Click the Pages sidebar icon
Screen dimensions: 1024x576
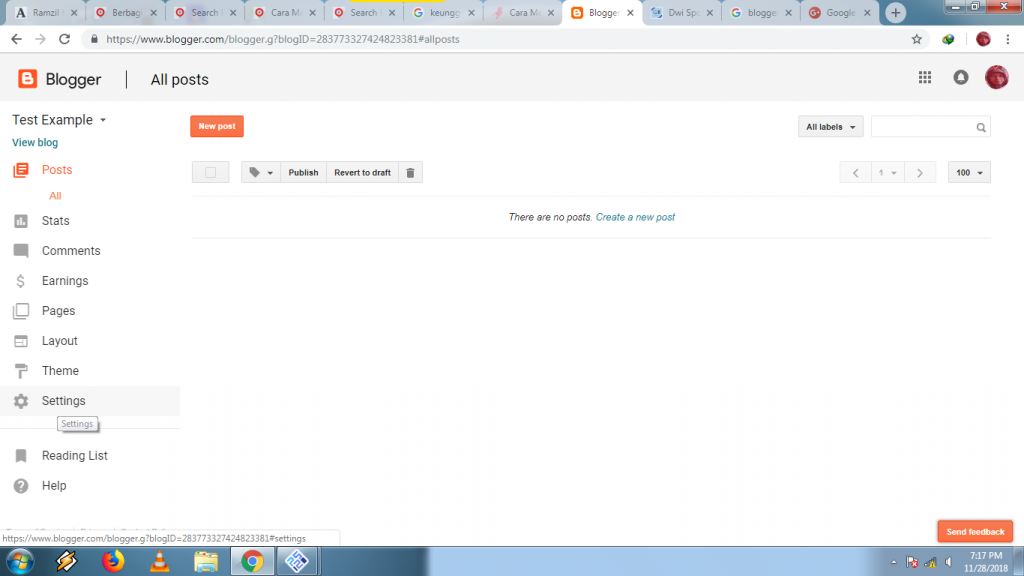(x=21, y=311)
